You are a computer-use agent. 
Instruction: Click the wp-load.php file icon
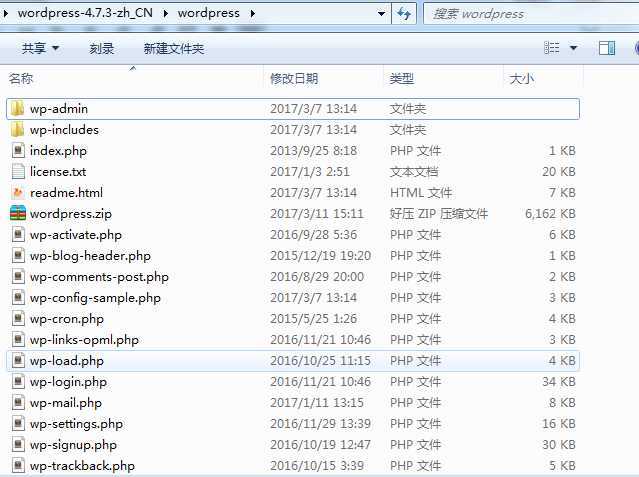tap(18, 361)
